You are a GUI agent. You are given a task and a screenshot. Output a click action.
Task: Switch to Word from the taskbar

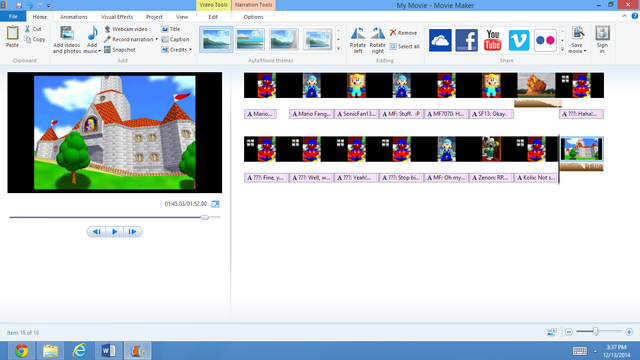109,351
